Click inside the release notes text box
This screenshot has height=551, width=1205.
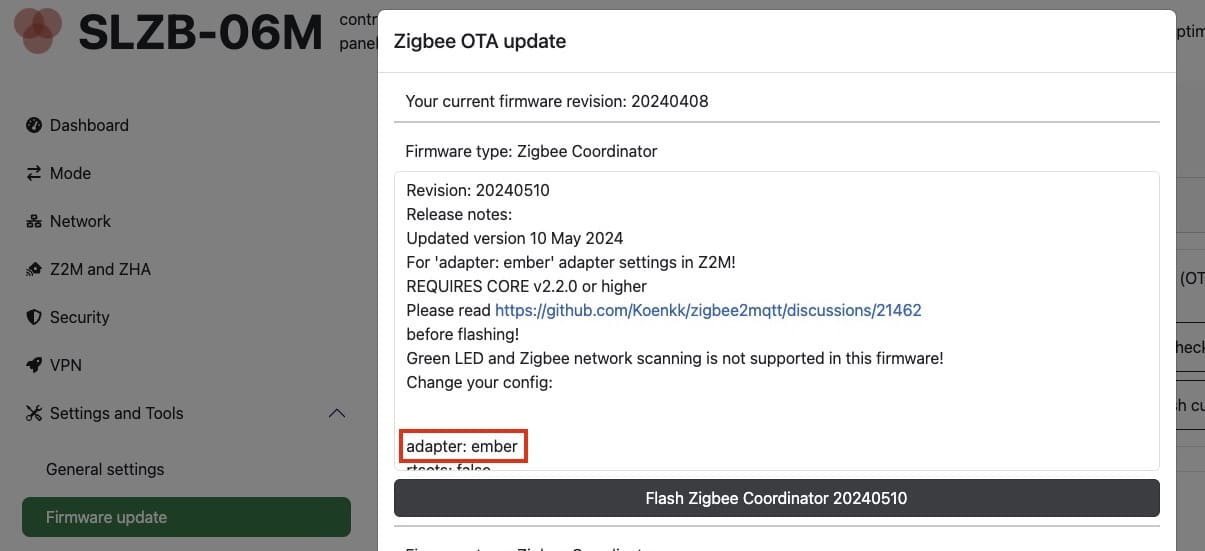pyautogui.click(x=776, y=321)
